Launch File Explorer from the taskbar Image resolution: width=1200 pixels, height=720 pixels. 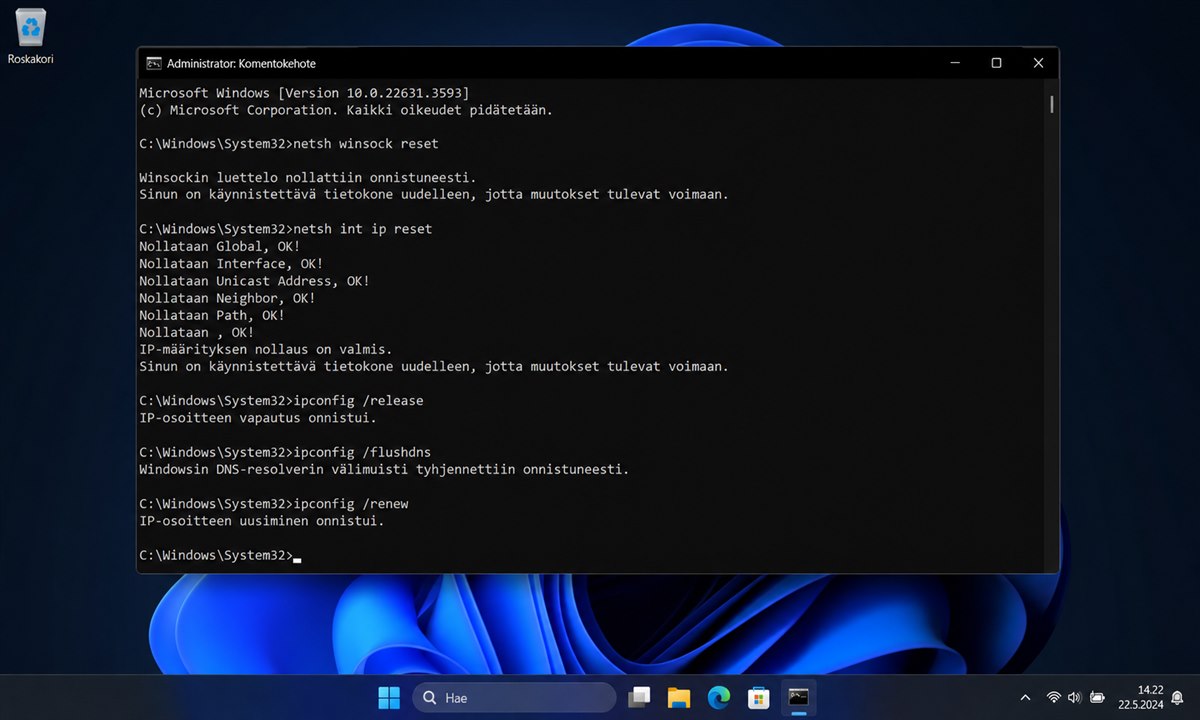tap(679, 697)
